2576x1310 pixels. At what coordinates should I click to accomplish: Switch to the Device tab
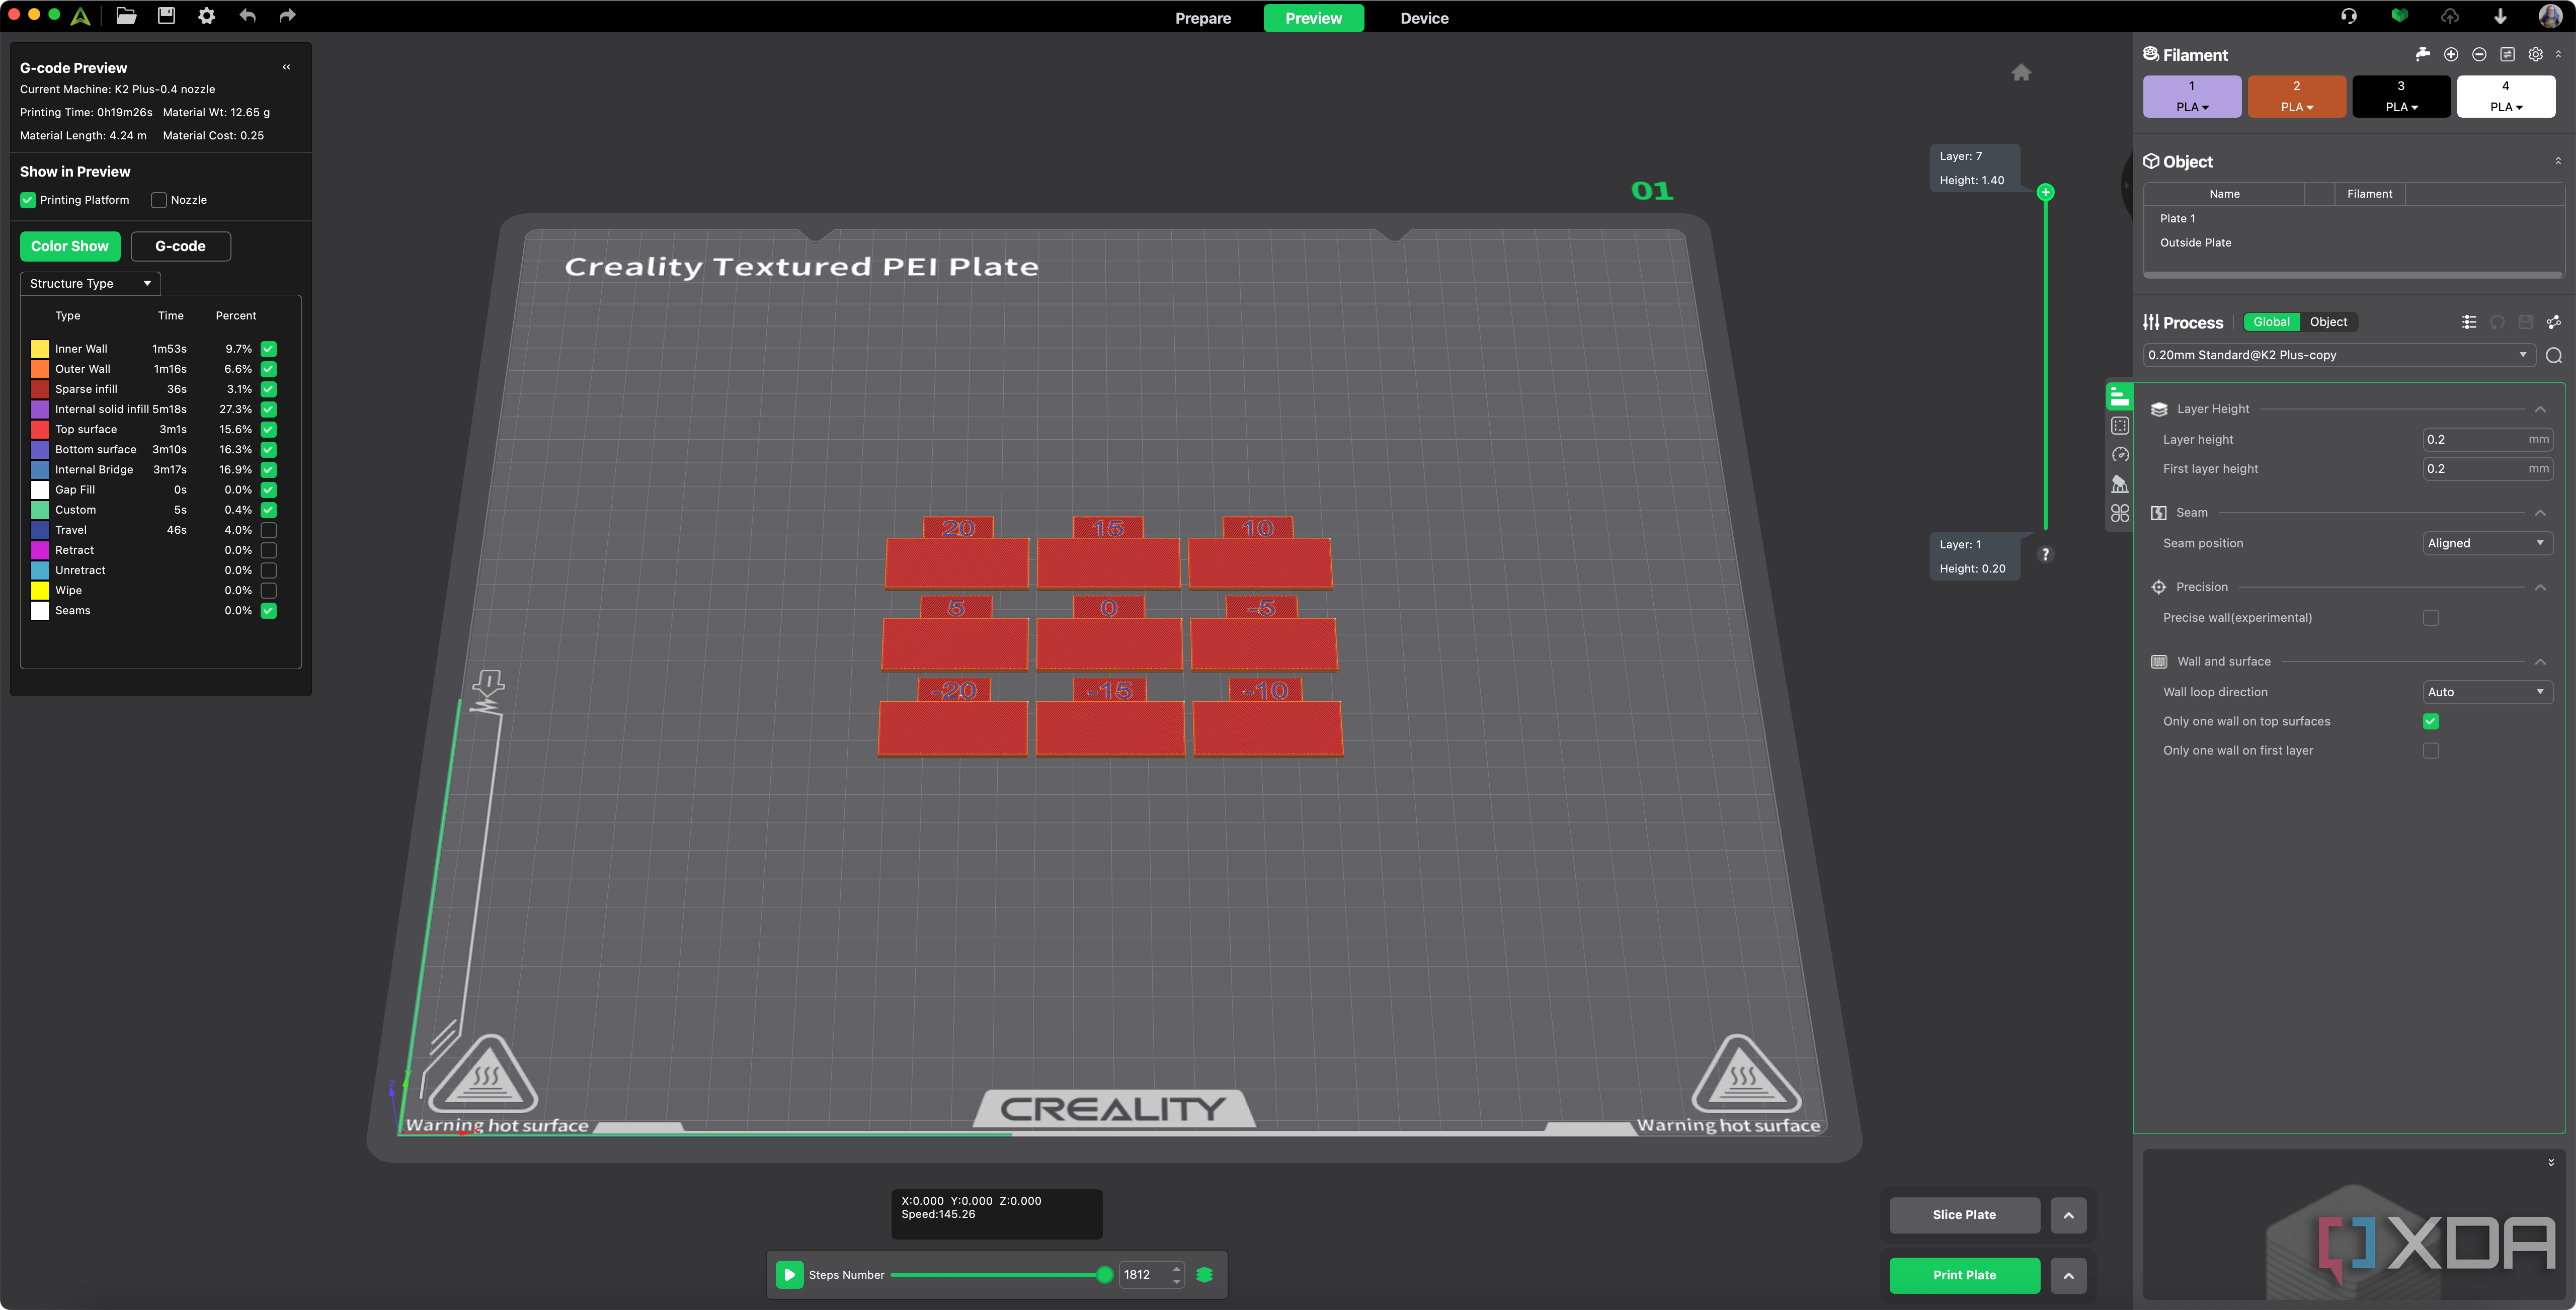[x=1424, y=18]
